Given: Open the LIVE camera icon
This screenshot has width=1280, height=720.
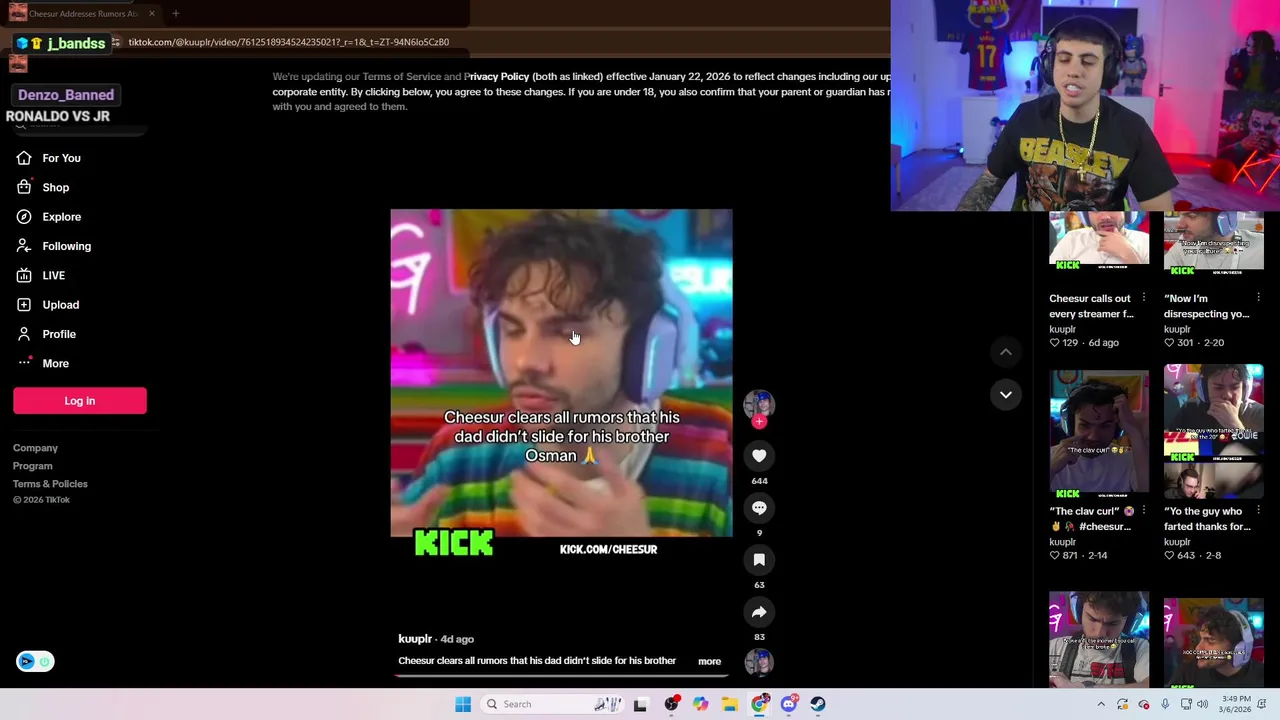Looking at the screenshot, I should pyautogui.click(x=24, y=275).
